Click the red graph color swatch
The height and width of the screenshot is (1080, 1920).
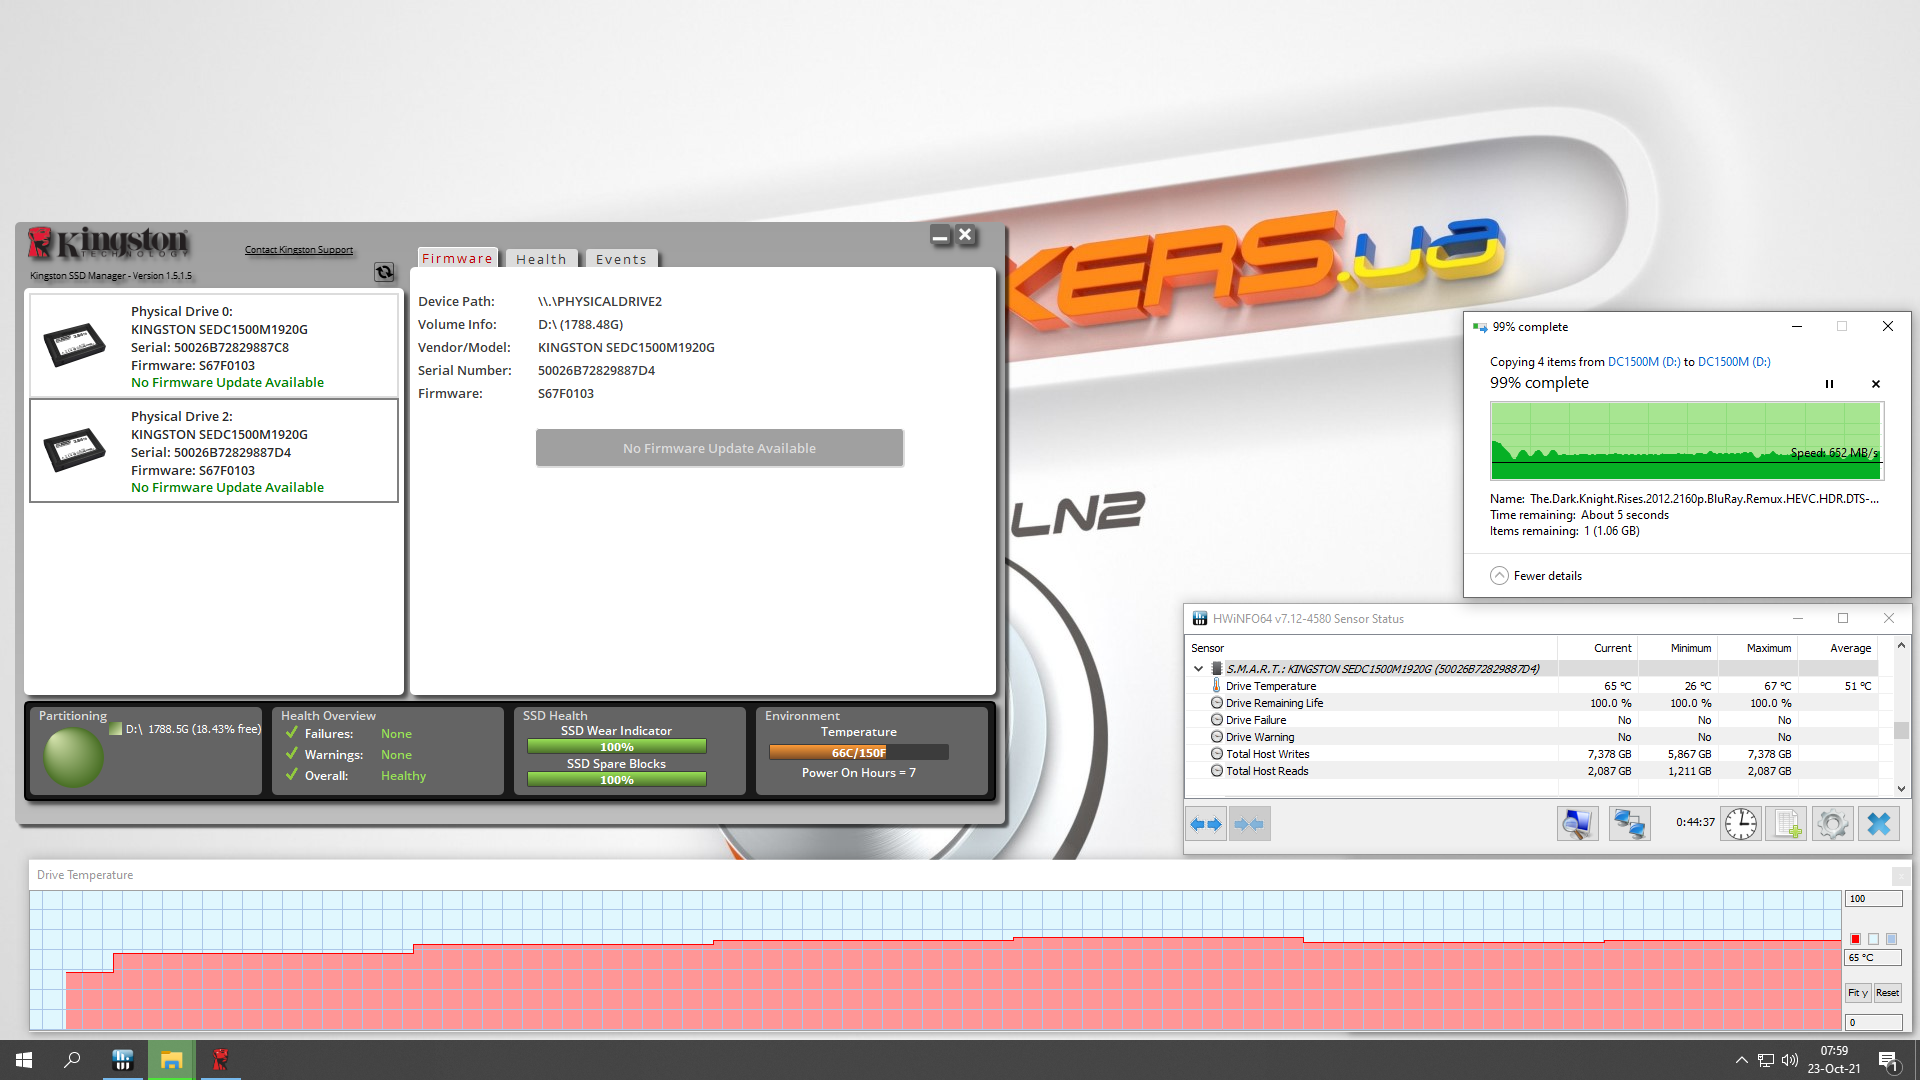point(1855,939)
